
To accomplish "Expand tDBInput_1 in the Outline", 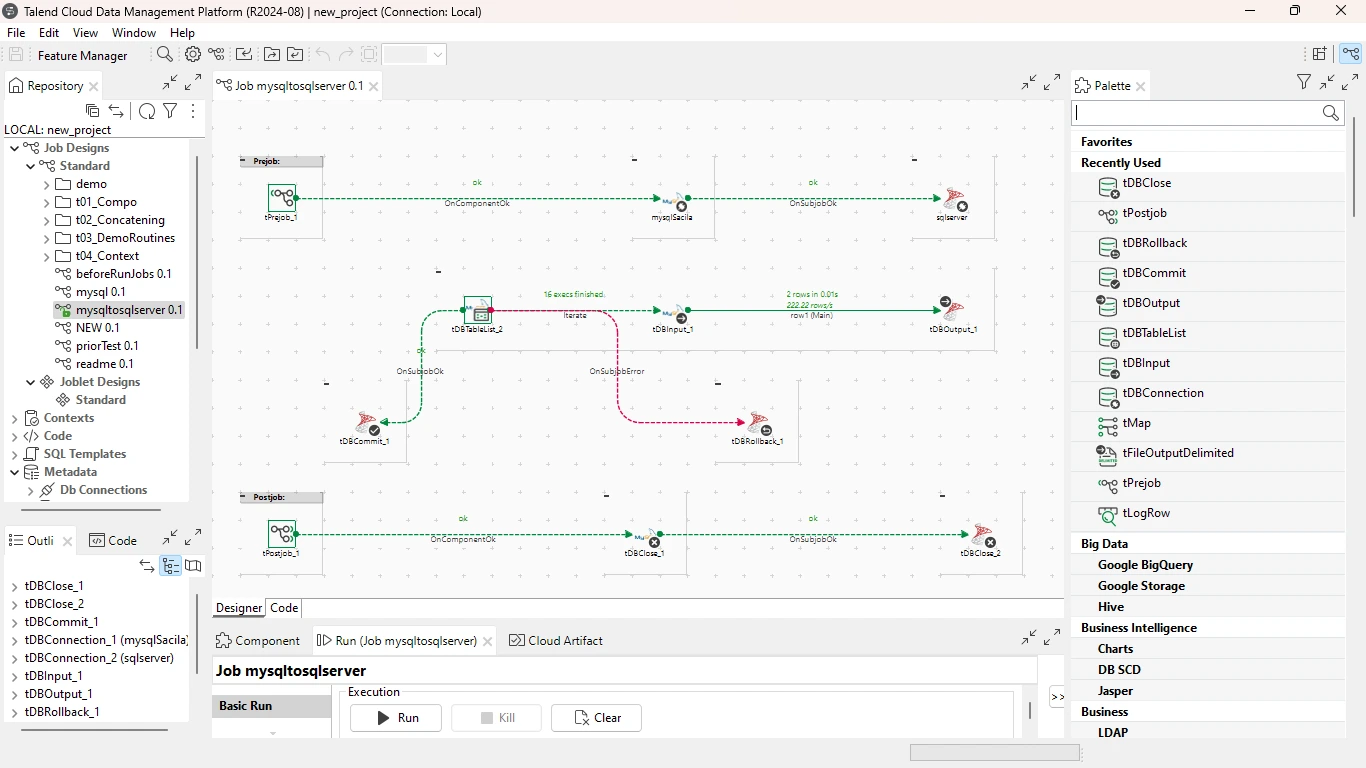I will pyautogui.click(x=14, y=676).
